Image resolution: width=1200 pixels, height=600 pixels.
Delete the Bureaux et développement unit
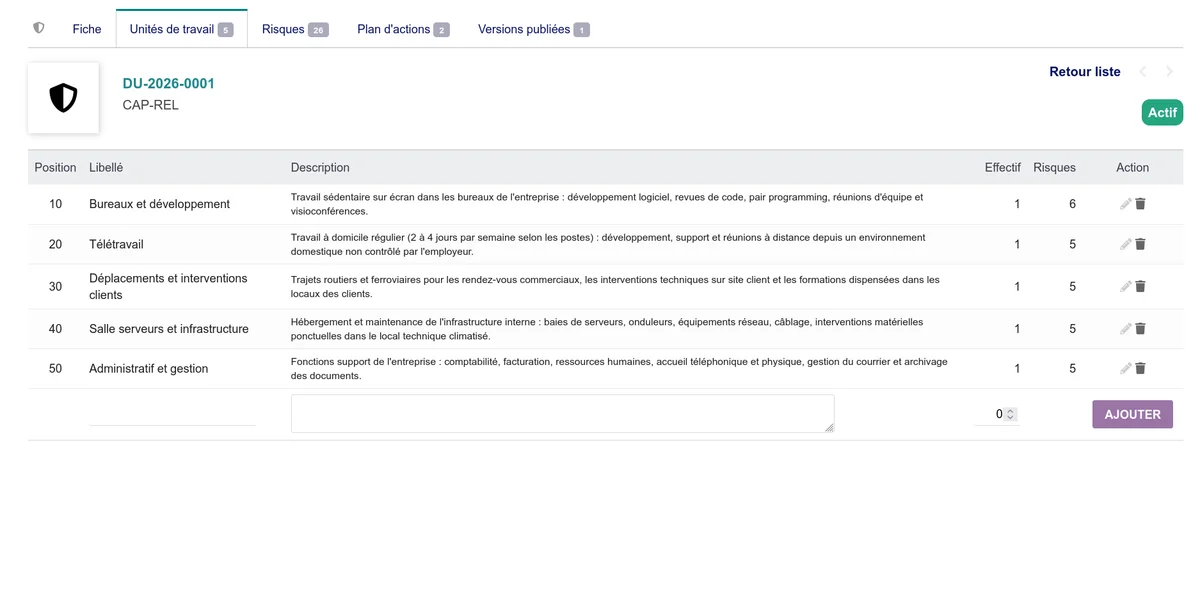point(1140,204)
